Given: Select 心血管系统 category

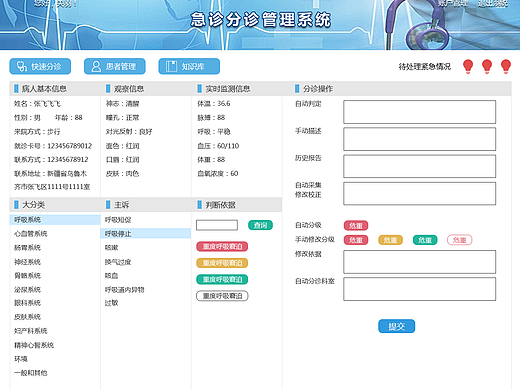Looking at the screenshot, I should pos(31,234).
